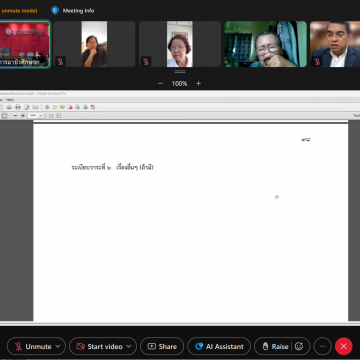Zoom out shared content with minus button
Image resolution: width=360 pixels, height=360 pixels.
(160, 83)
